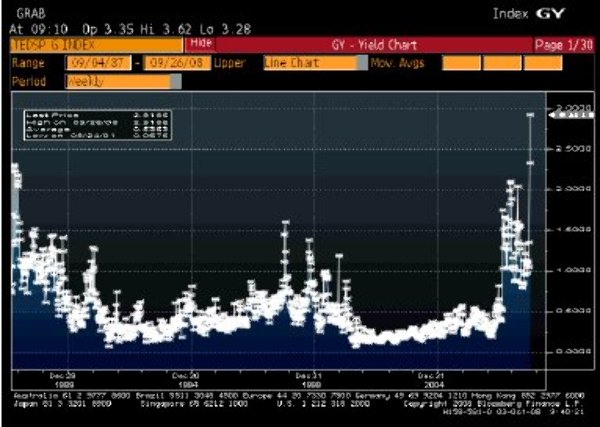Select the Range start date 09/04/87 field
The height and width of the screenshot is (427, 600).
tap(95, 62)
